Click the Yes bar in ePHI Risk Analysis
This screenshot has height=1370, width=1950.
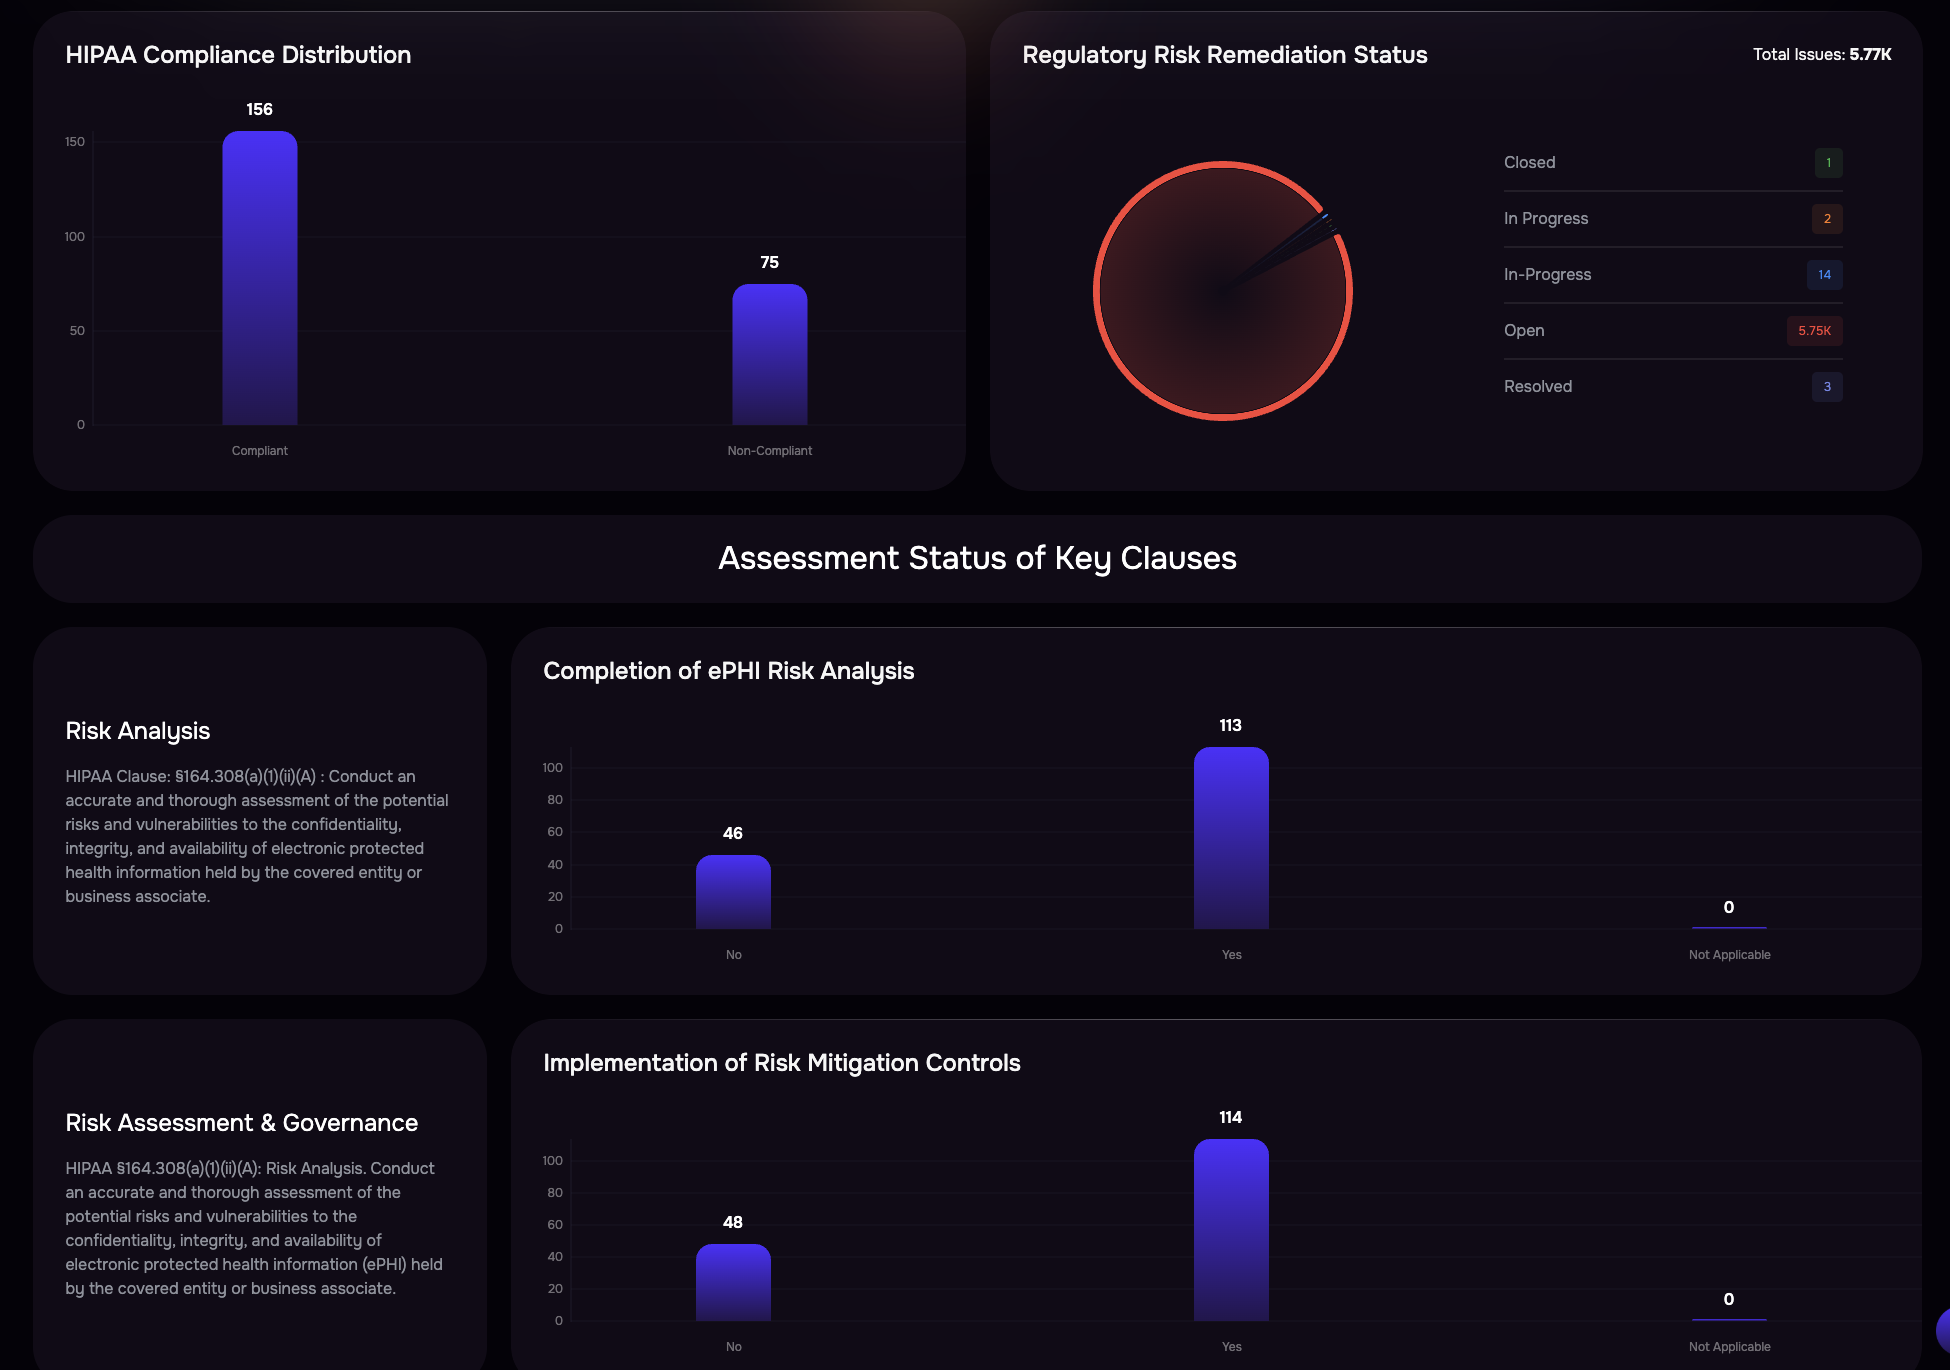[1231, 838]
